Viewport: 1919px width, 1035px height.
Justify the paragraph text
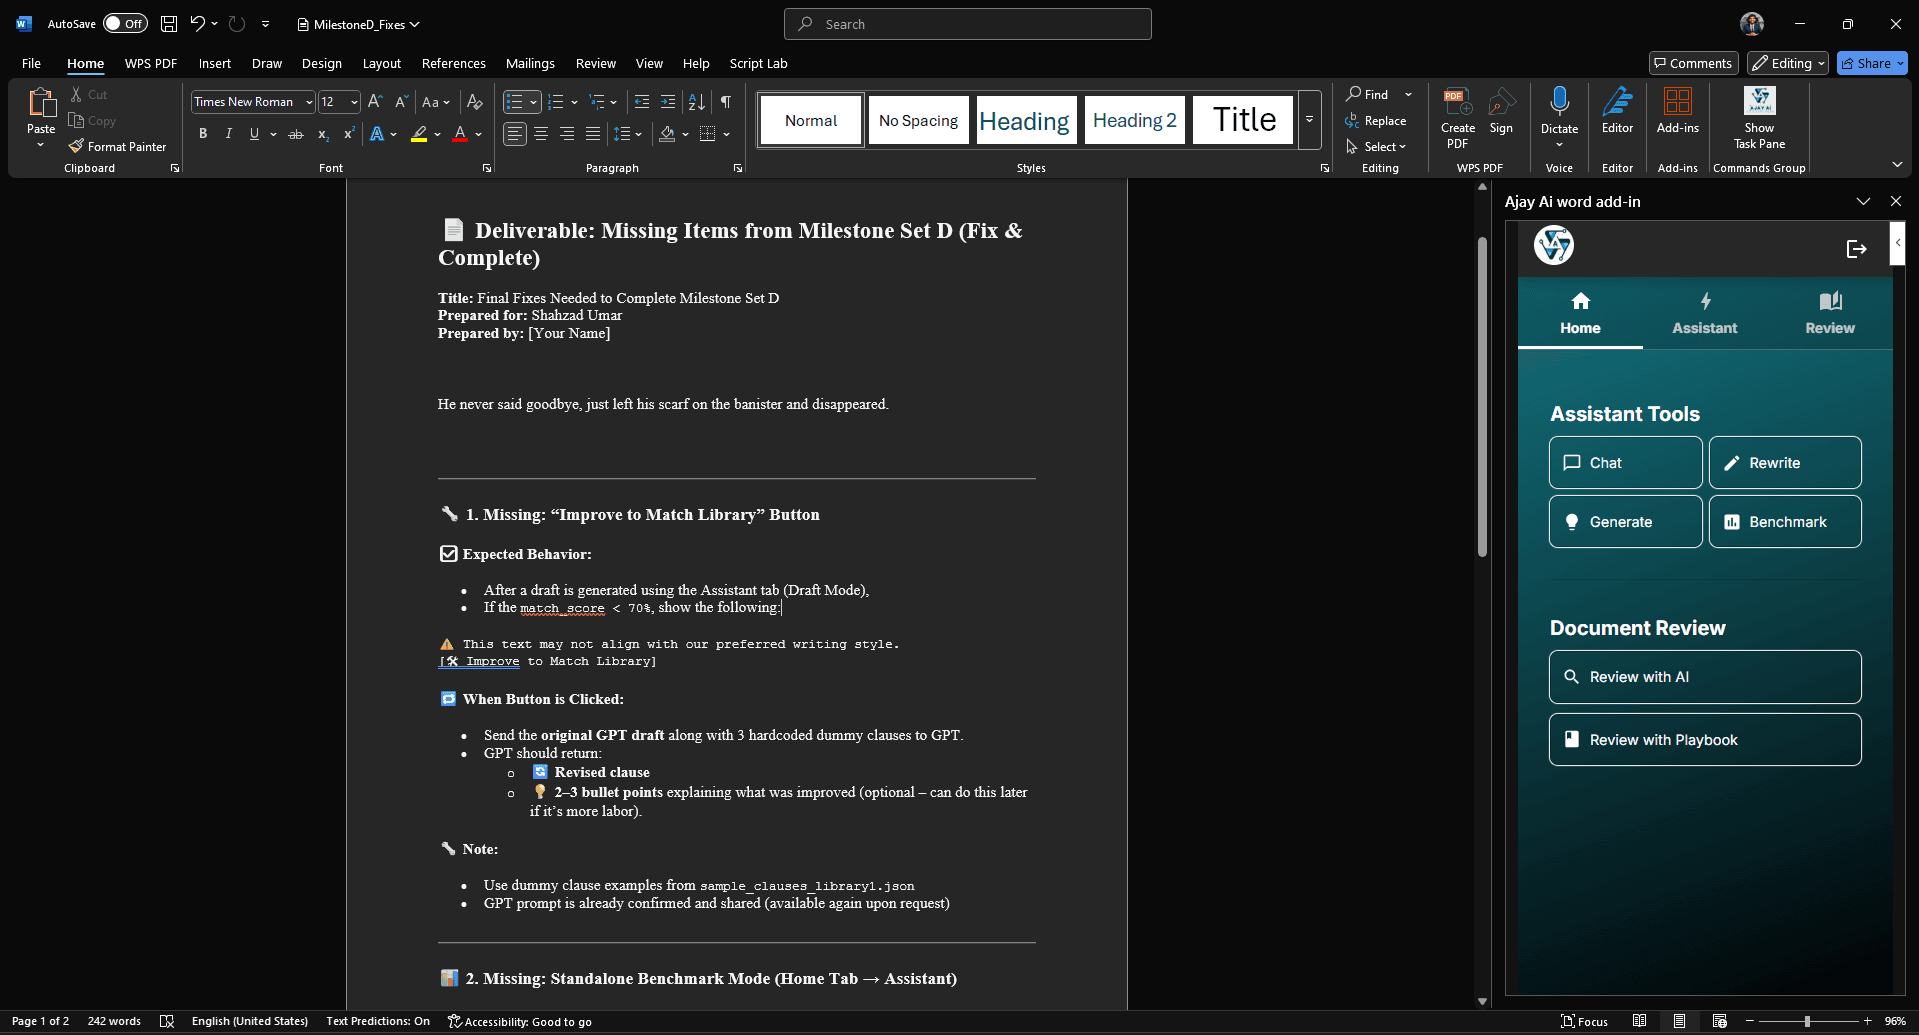593,134
